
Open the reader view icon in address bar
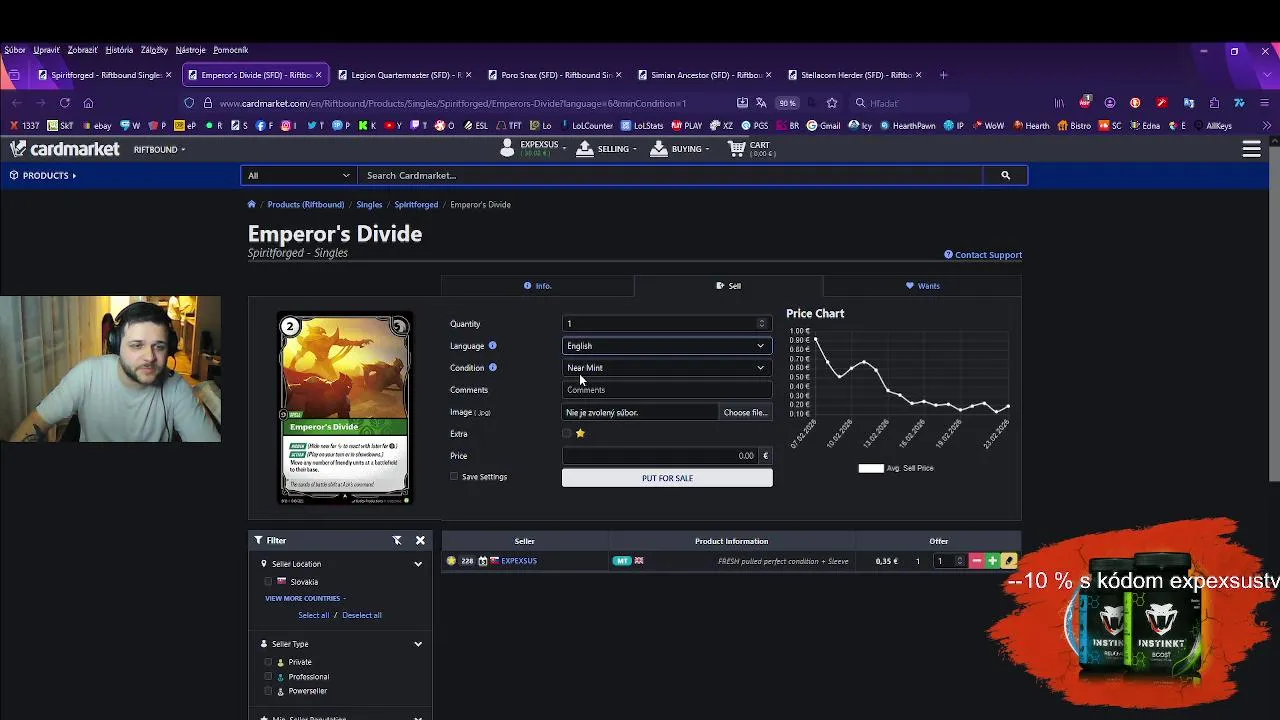[x=742, y=103]
